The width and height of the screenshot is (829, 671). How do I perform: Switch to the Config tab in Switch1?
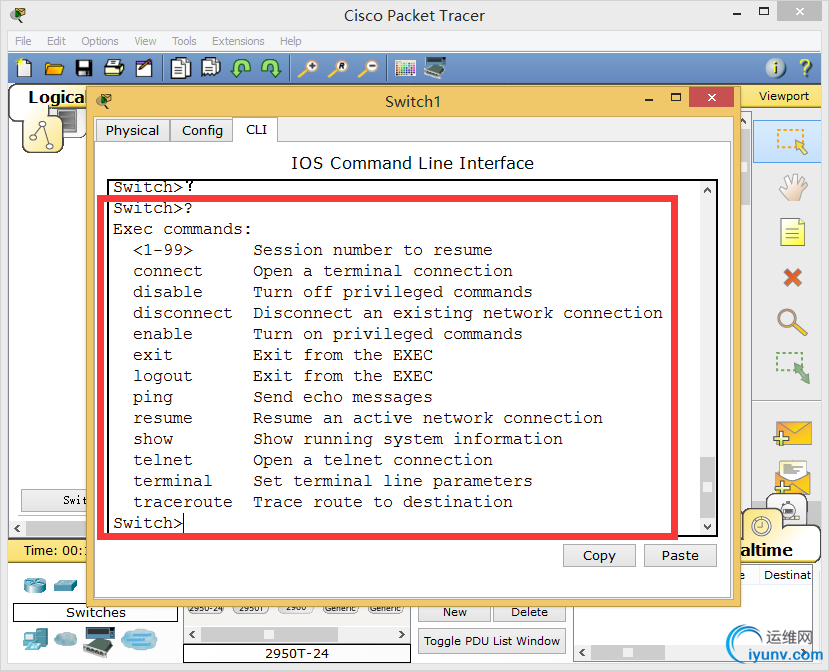click(202, 130)
